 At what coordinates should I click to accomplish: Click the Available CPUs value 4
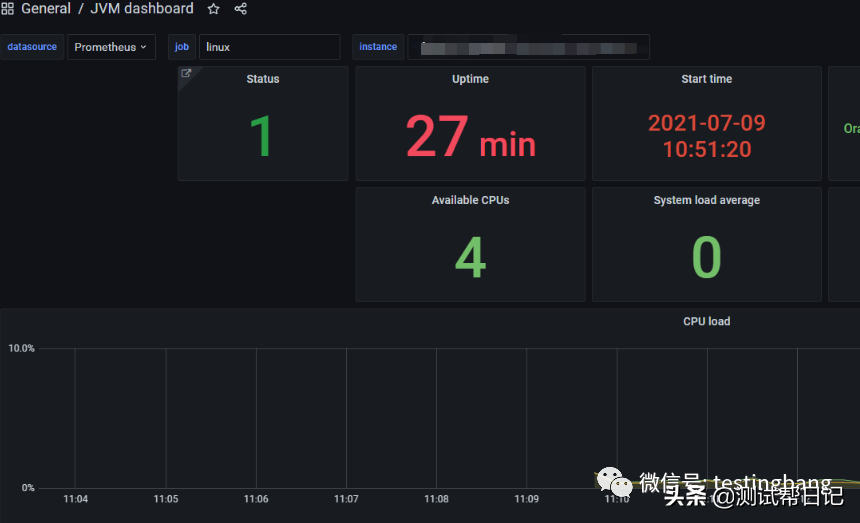(470, 257)
